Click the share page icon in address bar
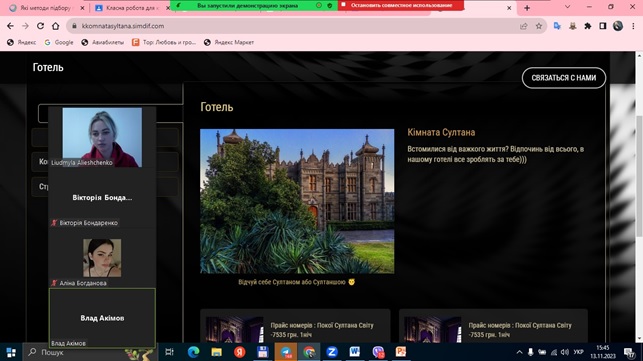The width and height of the screenshot is (643, 361). click(x=524, y=26)
